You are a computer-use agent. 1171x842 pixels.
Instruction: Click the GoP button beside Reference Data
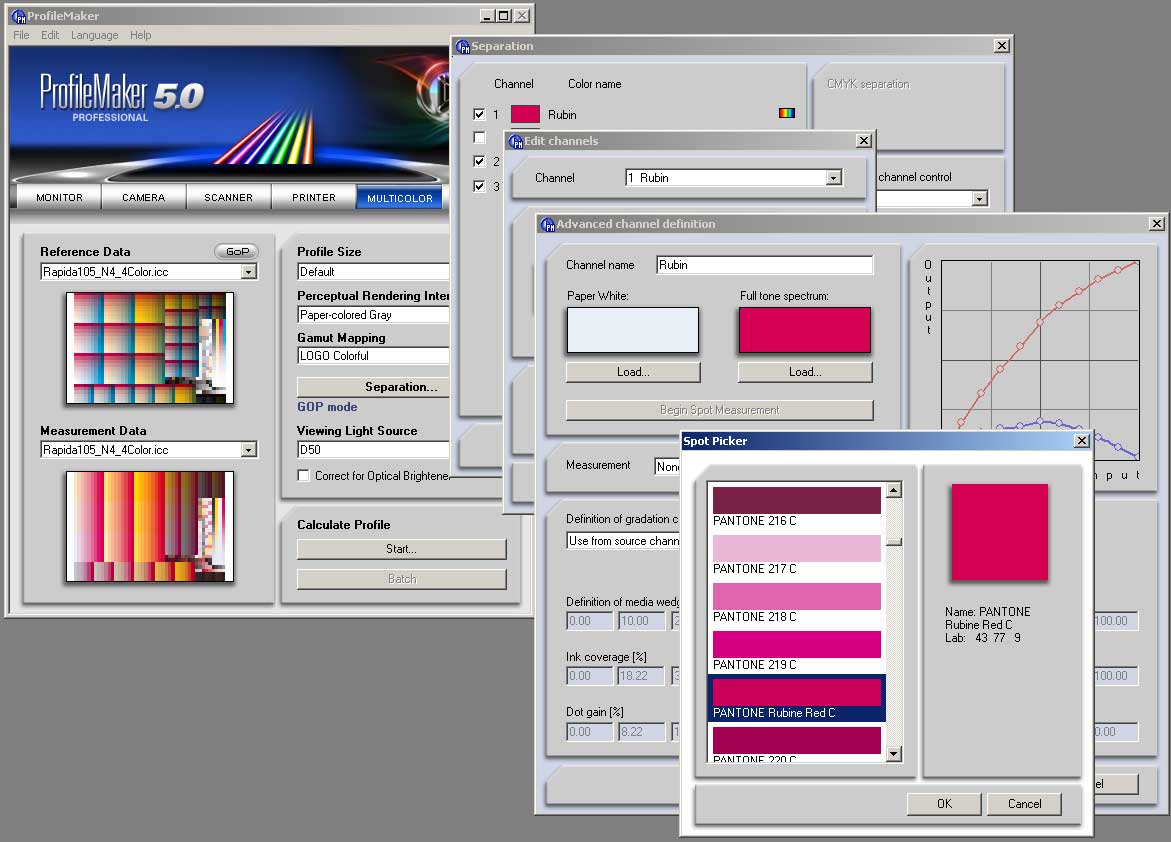[x=237, y=252]
